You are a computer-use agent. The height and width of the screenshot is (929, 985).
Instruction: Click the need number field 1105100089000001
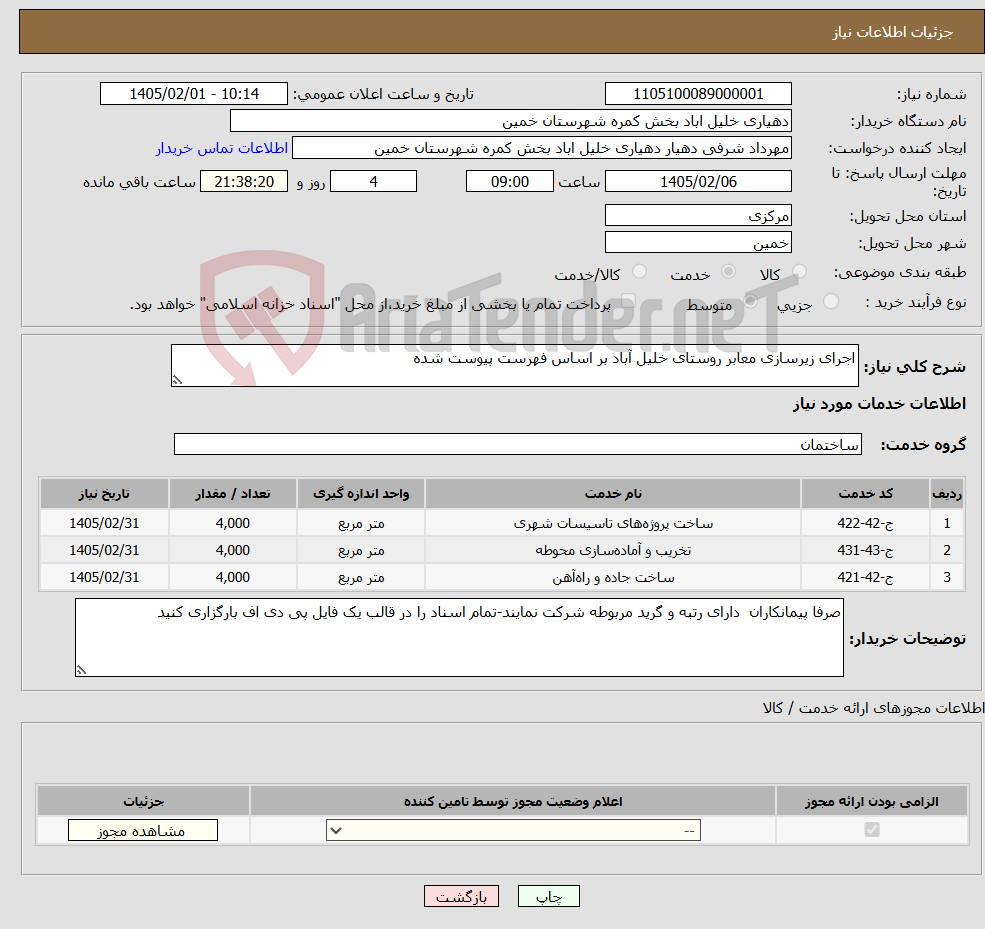698,94
